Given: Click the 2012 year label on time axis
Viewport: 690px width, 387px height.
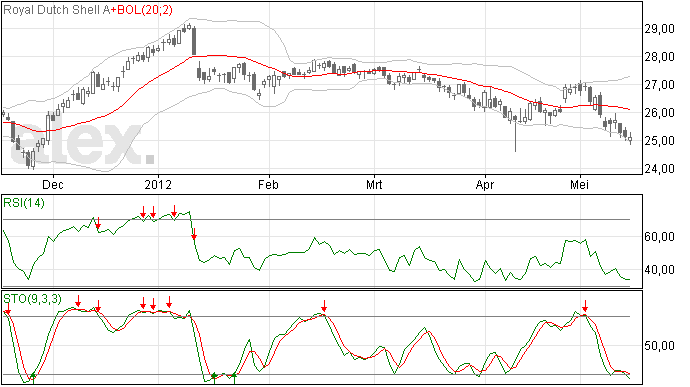Looking at the screenshot, I should 158,185.
